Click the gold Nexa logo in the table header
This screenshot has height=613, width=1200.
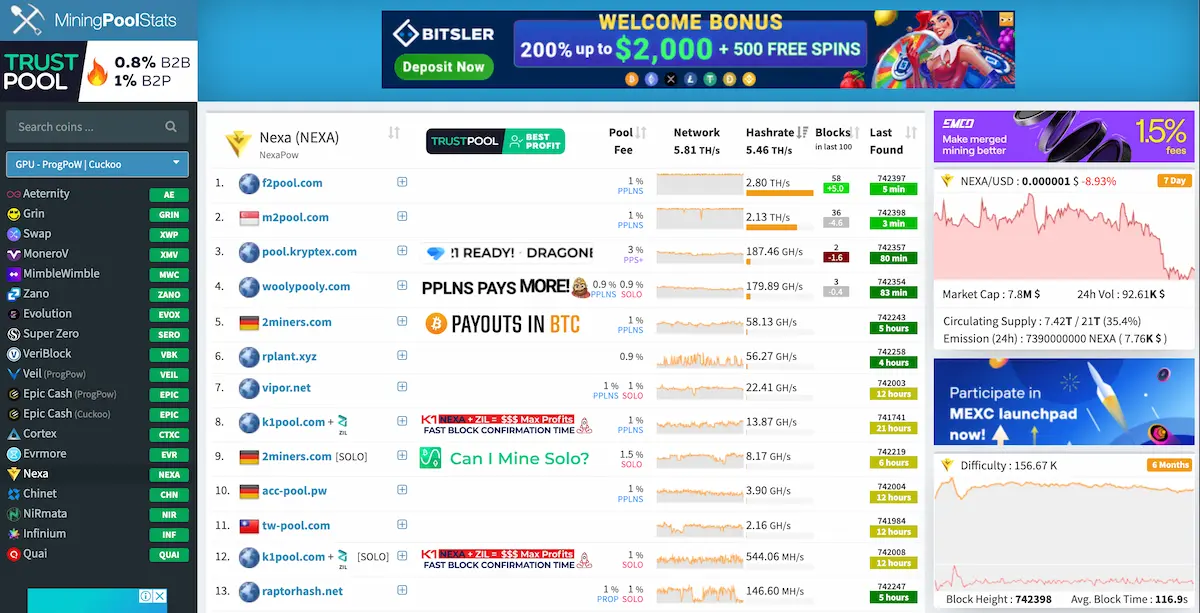point(238,143)
